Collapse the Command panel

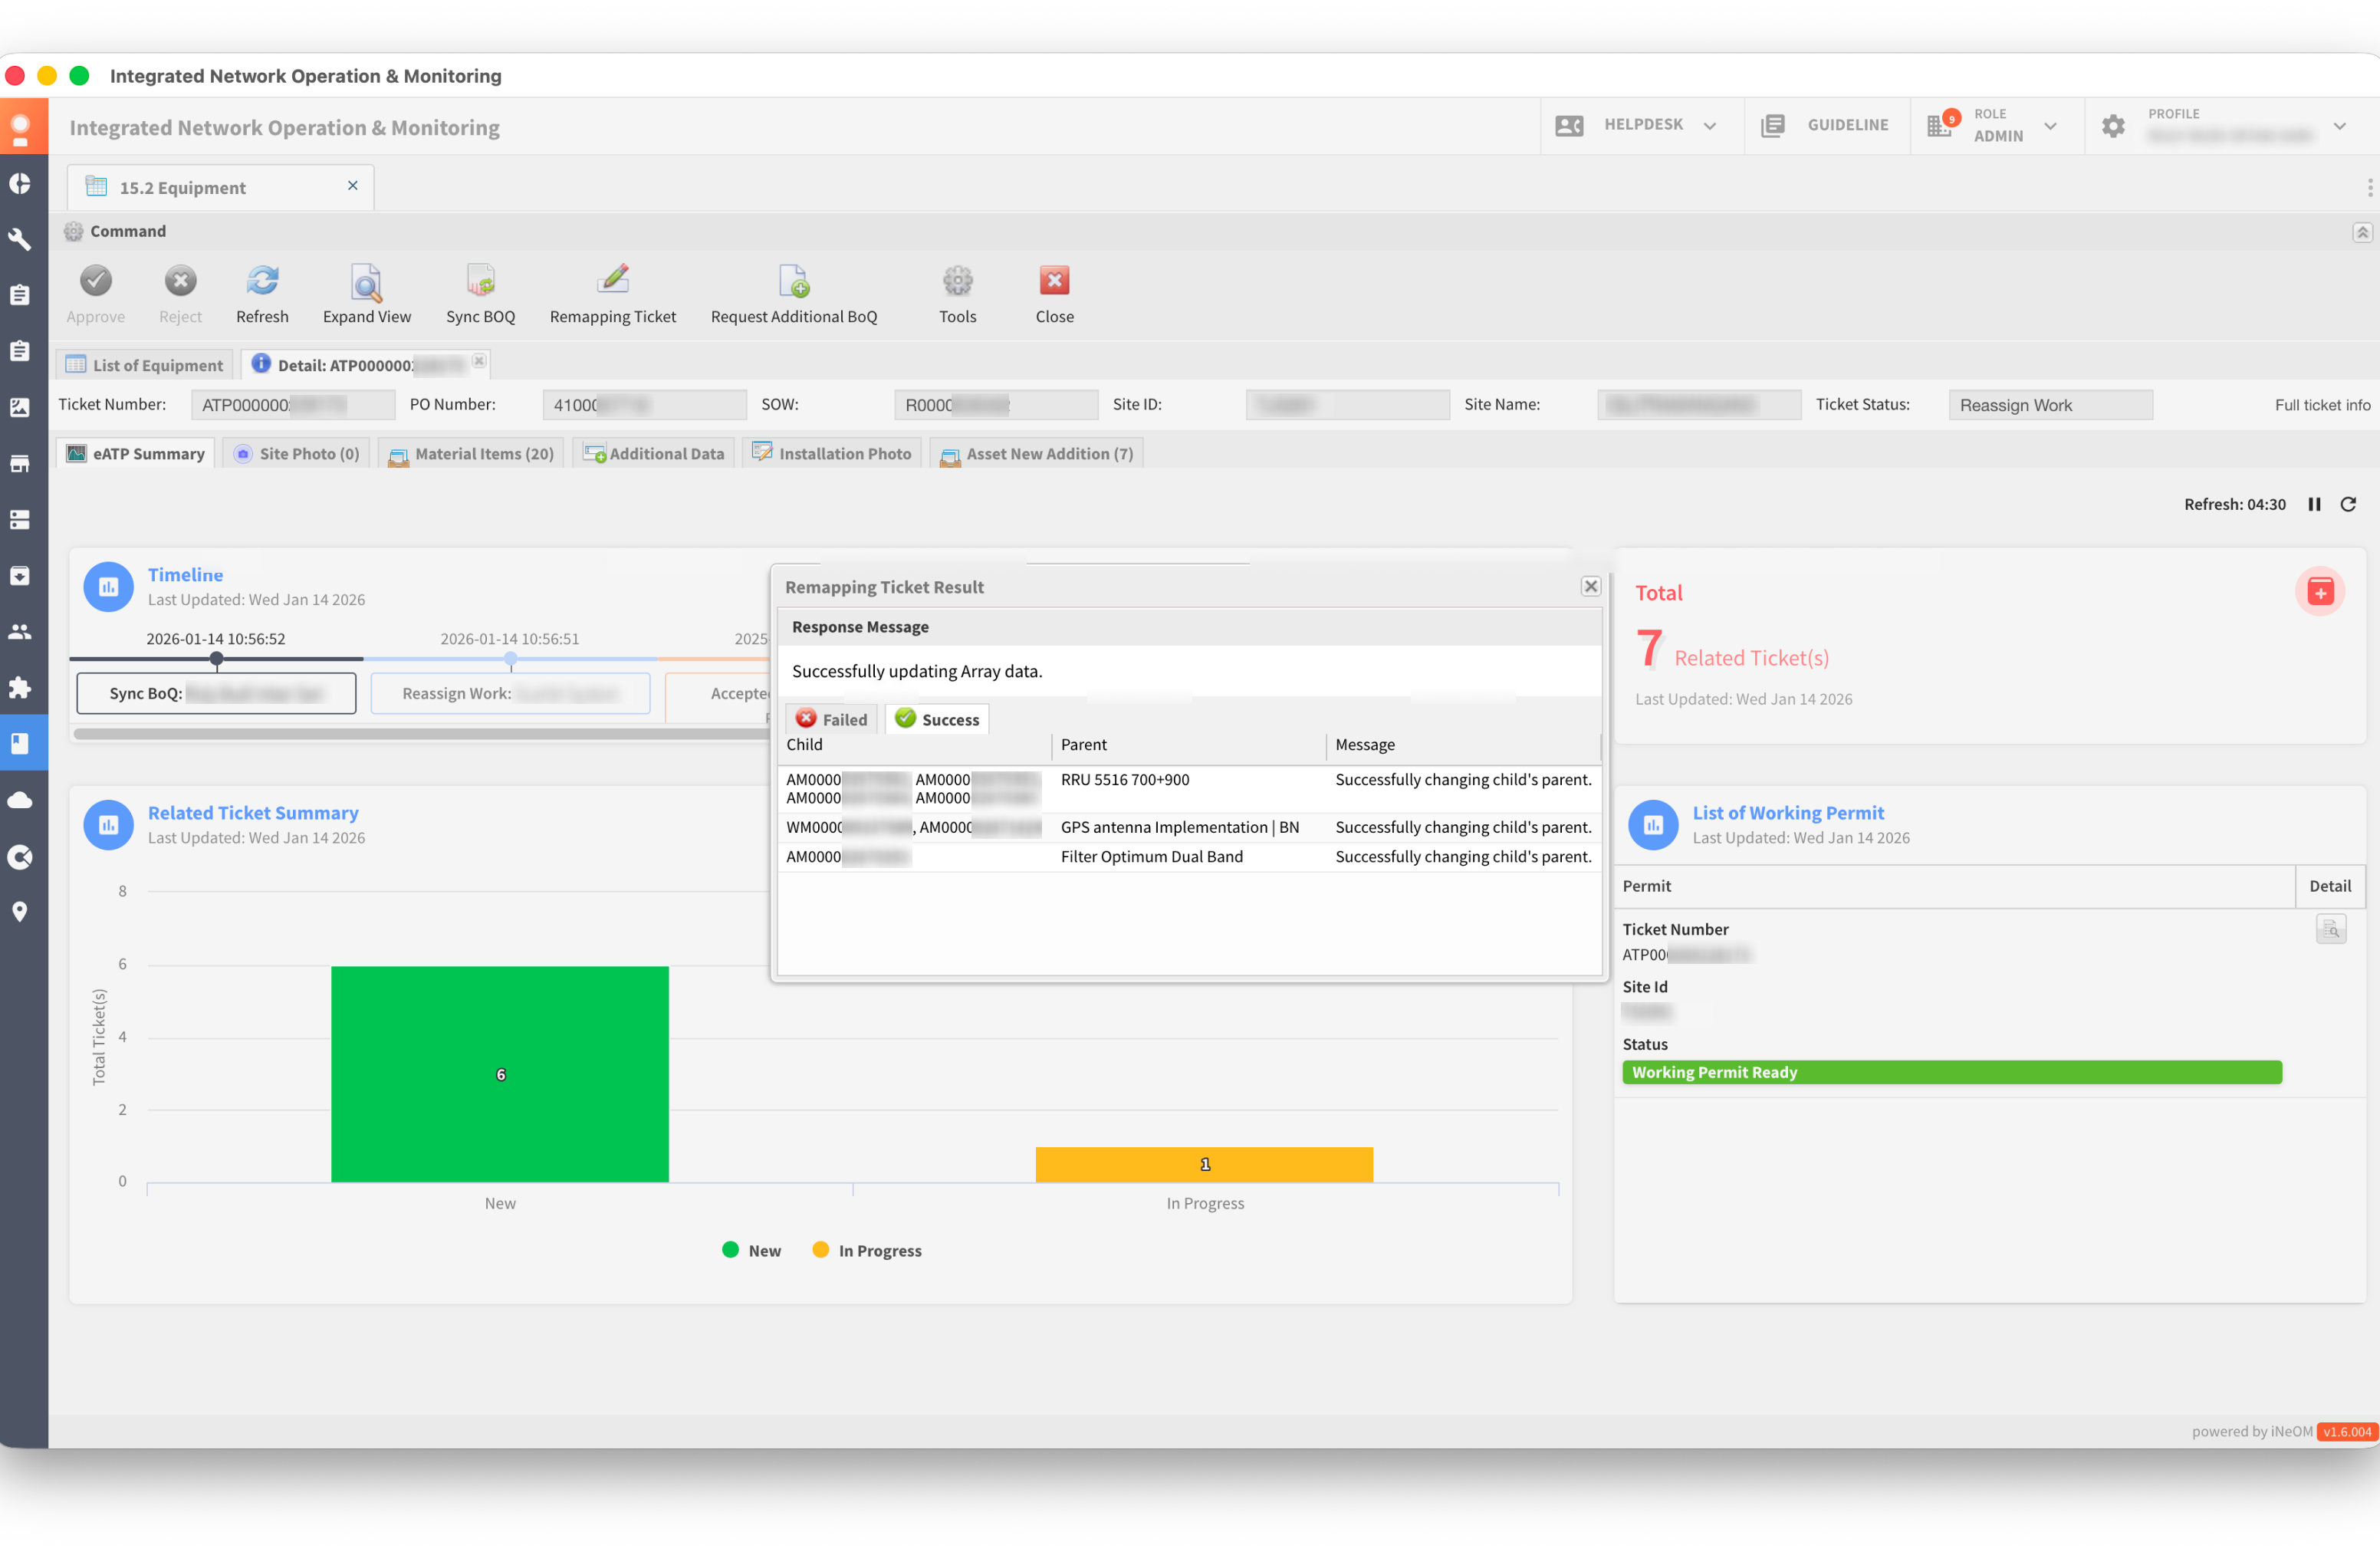click(2361, 232)
